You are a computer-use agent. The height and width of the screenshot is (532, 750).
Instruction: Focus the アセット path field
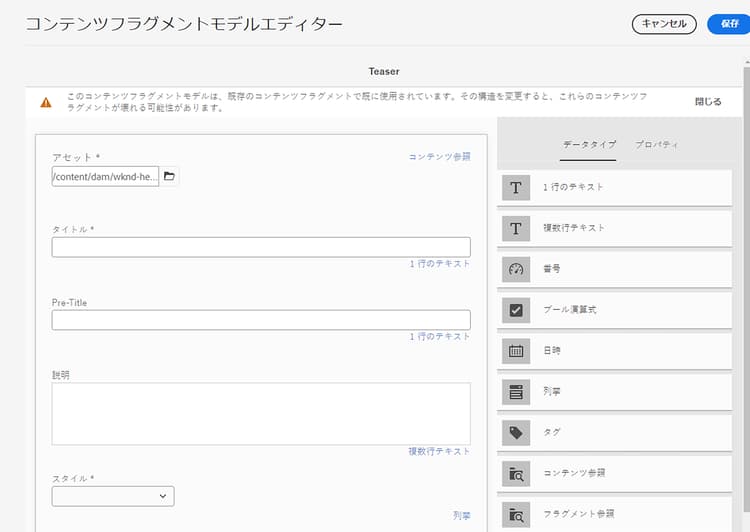tap(105, 177)
